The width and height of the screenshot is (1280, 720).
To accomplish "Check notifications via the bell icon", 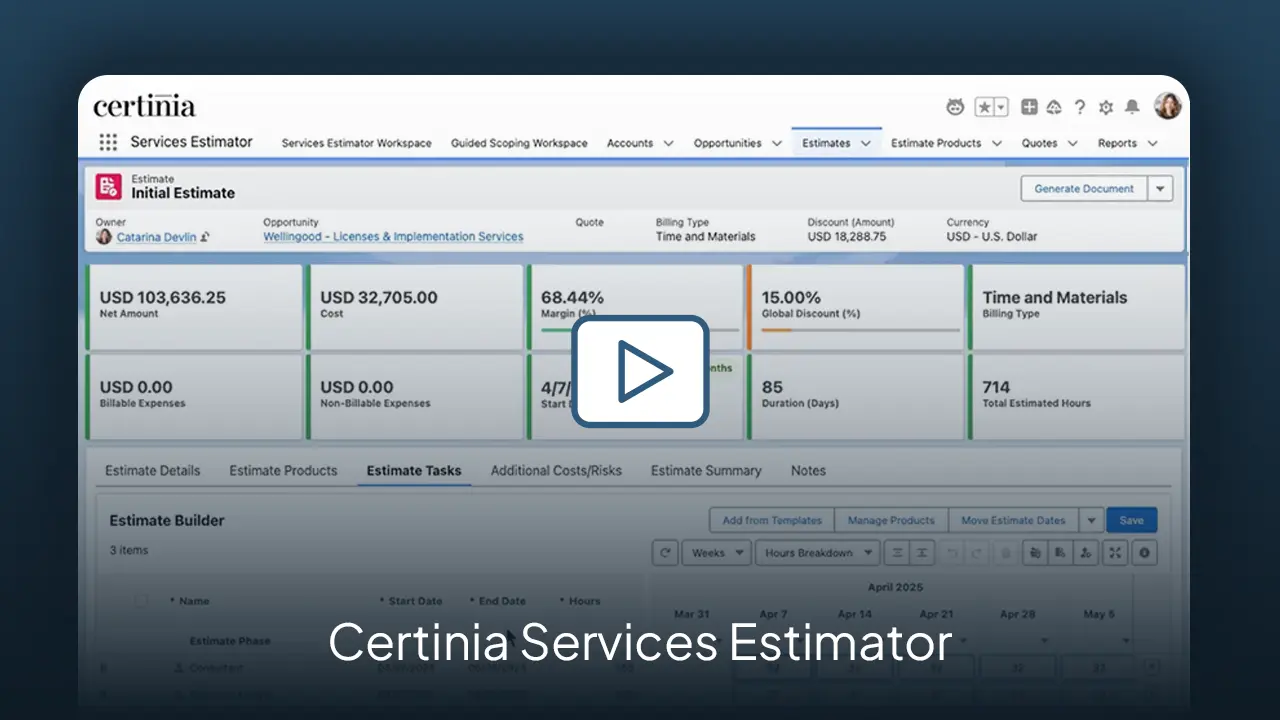I will point(1131,107).
